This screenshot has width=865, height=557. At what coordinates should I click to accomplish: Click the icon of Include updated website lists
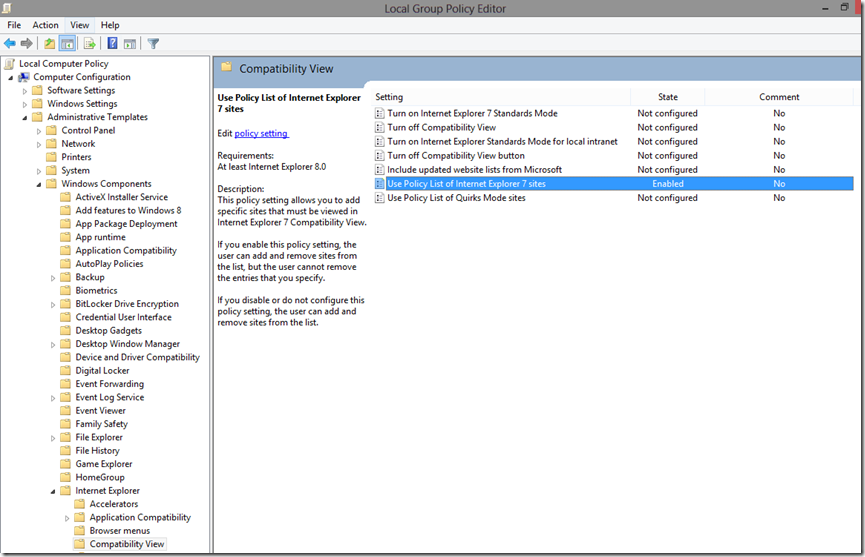point(380,170)
